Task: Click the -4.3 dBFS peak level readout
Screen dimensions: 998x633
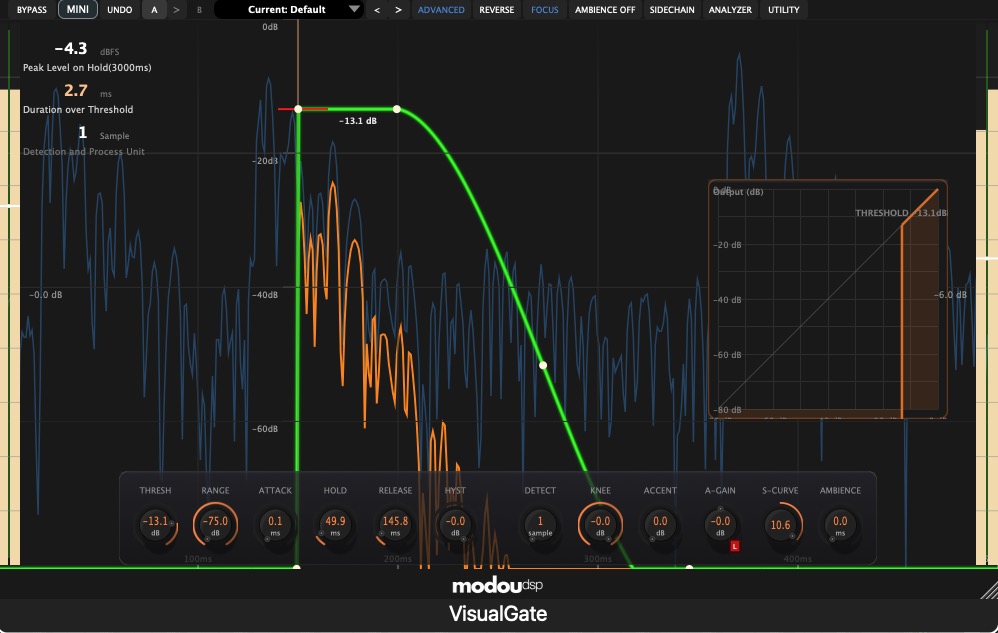Action: click(71, 48)
